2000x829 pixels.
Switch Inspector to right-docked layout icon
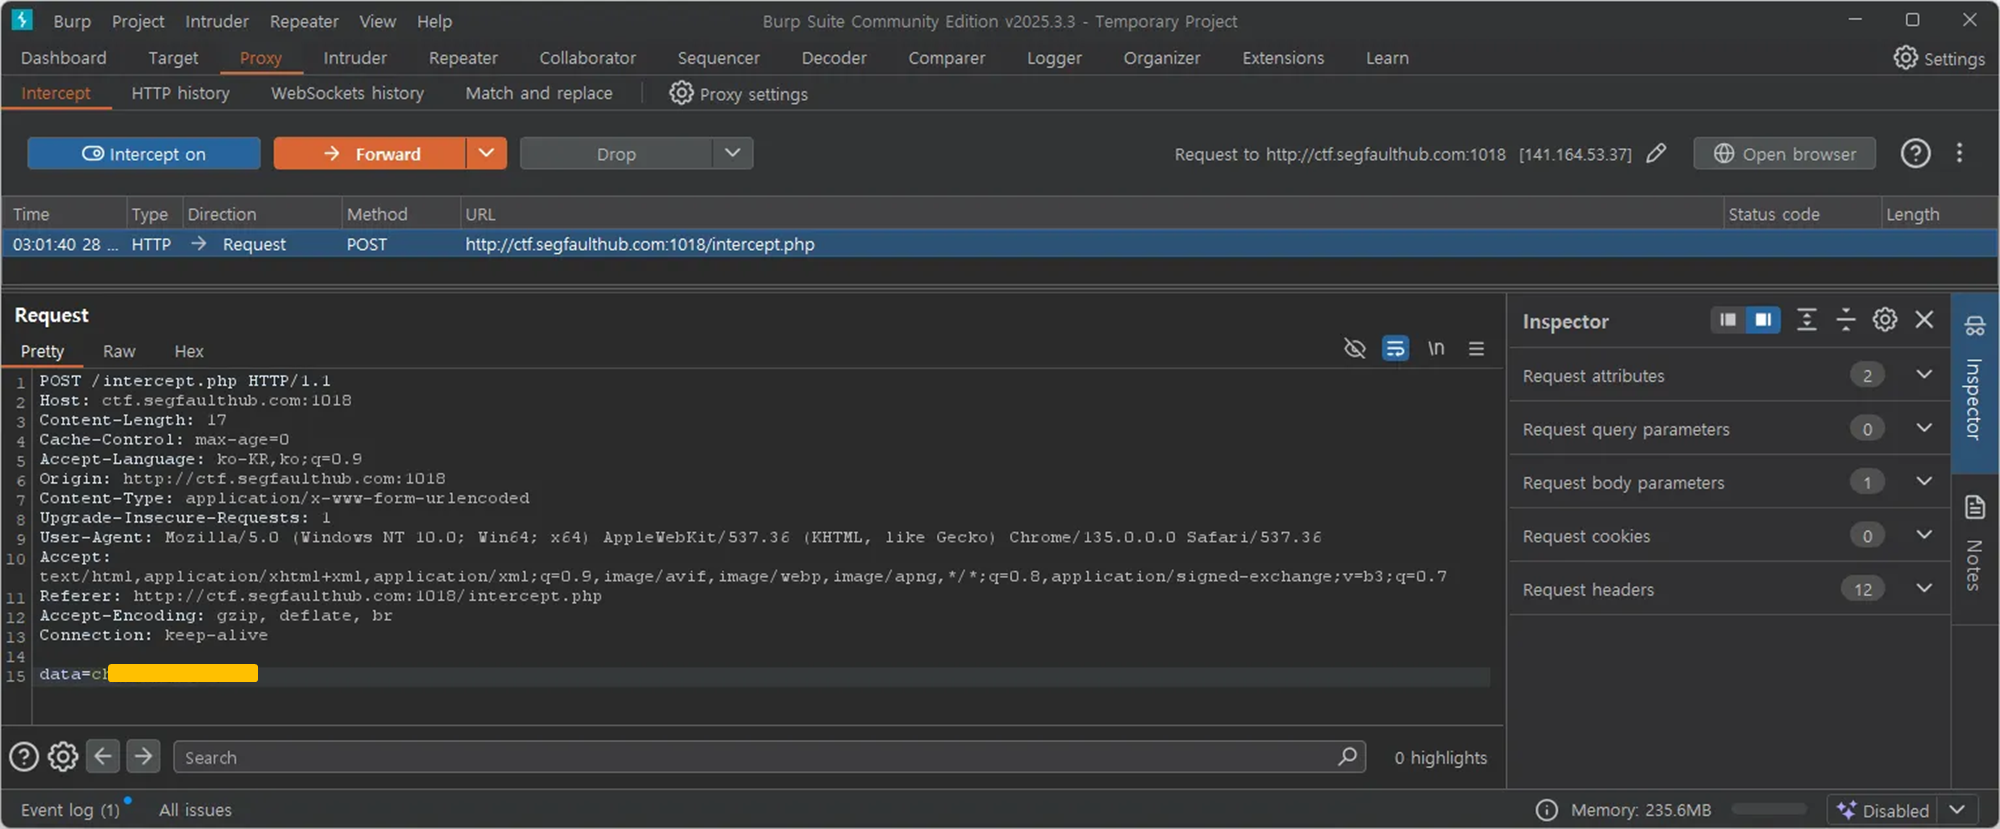pos(1763,320)
